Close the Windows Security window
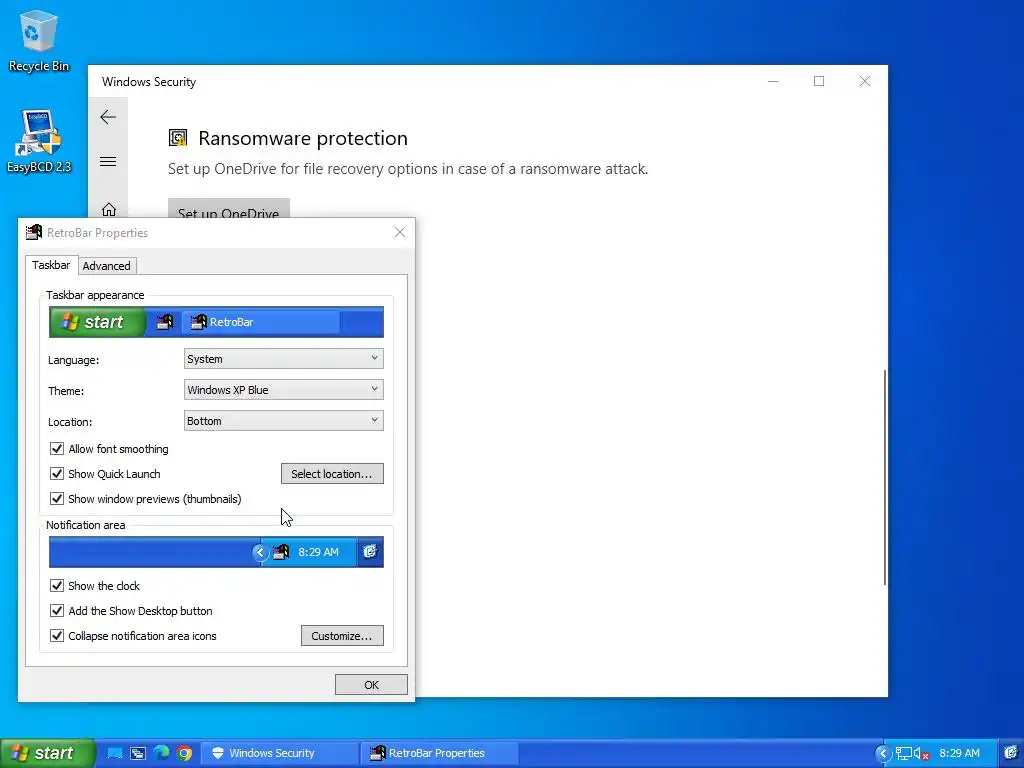 pos(865,81)
